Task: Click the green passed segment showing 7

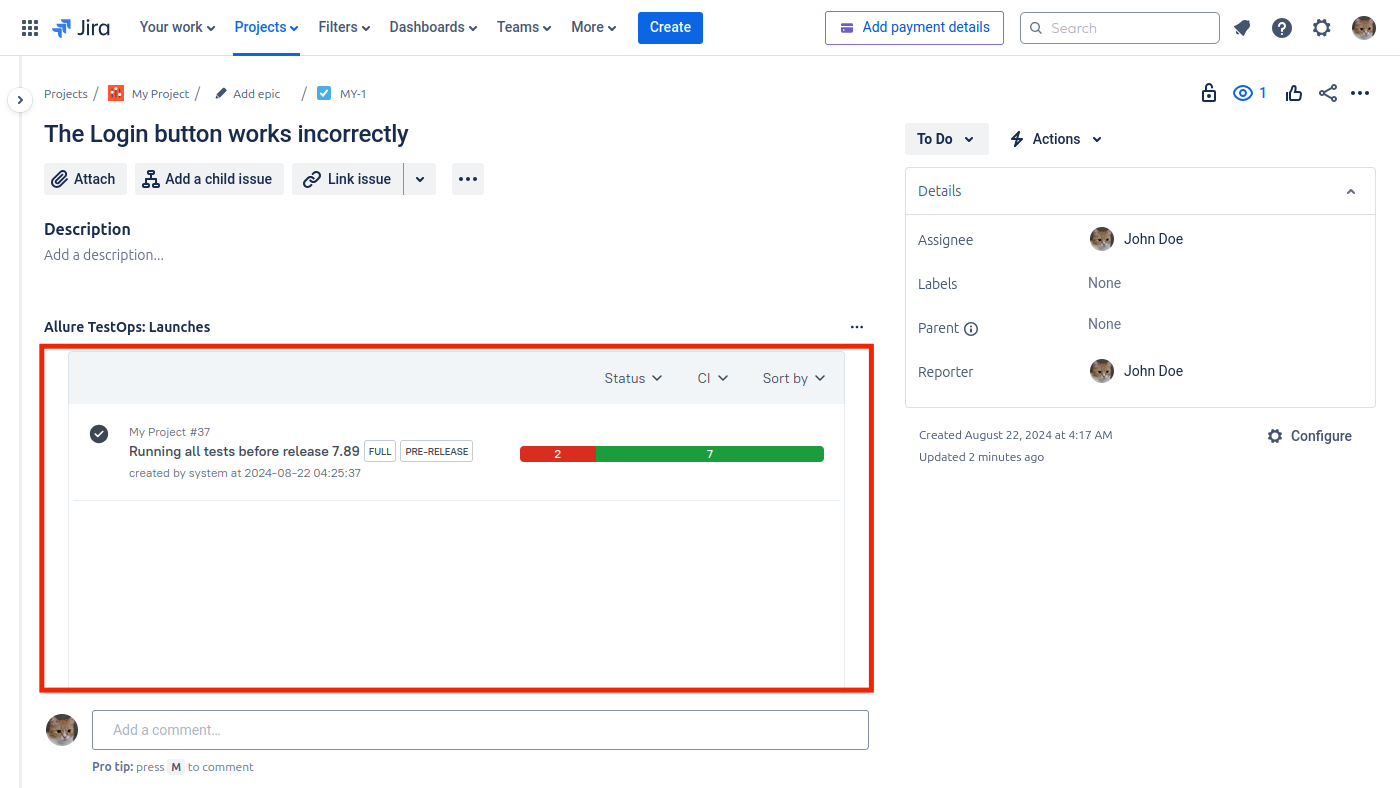Action: point(710,454)
